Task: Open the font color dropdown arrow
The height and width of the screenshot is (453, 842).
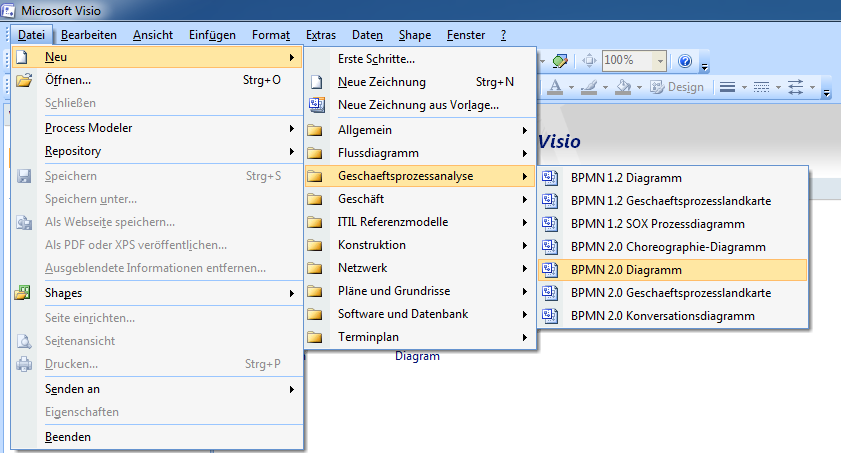Action: tap(571, 87)
